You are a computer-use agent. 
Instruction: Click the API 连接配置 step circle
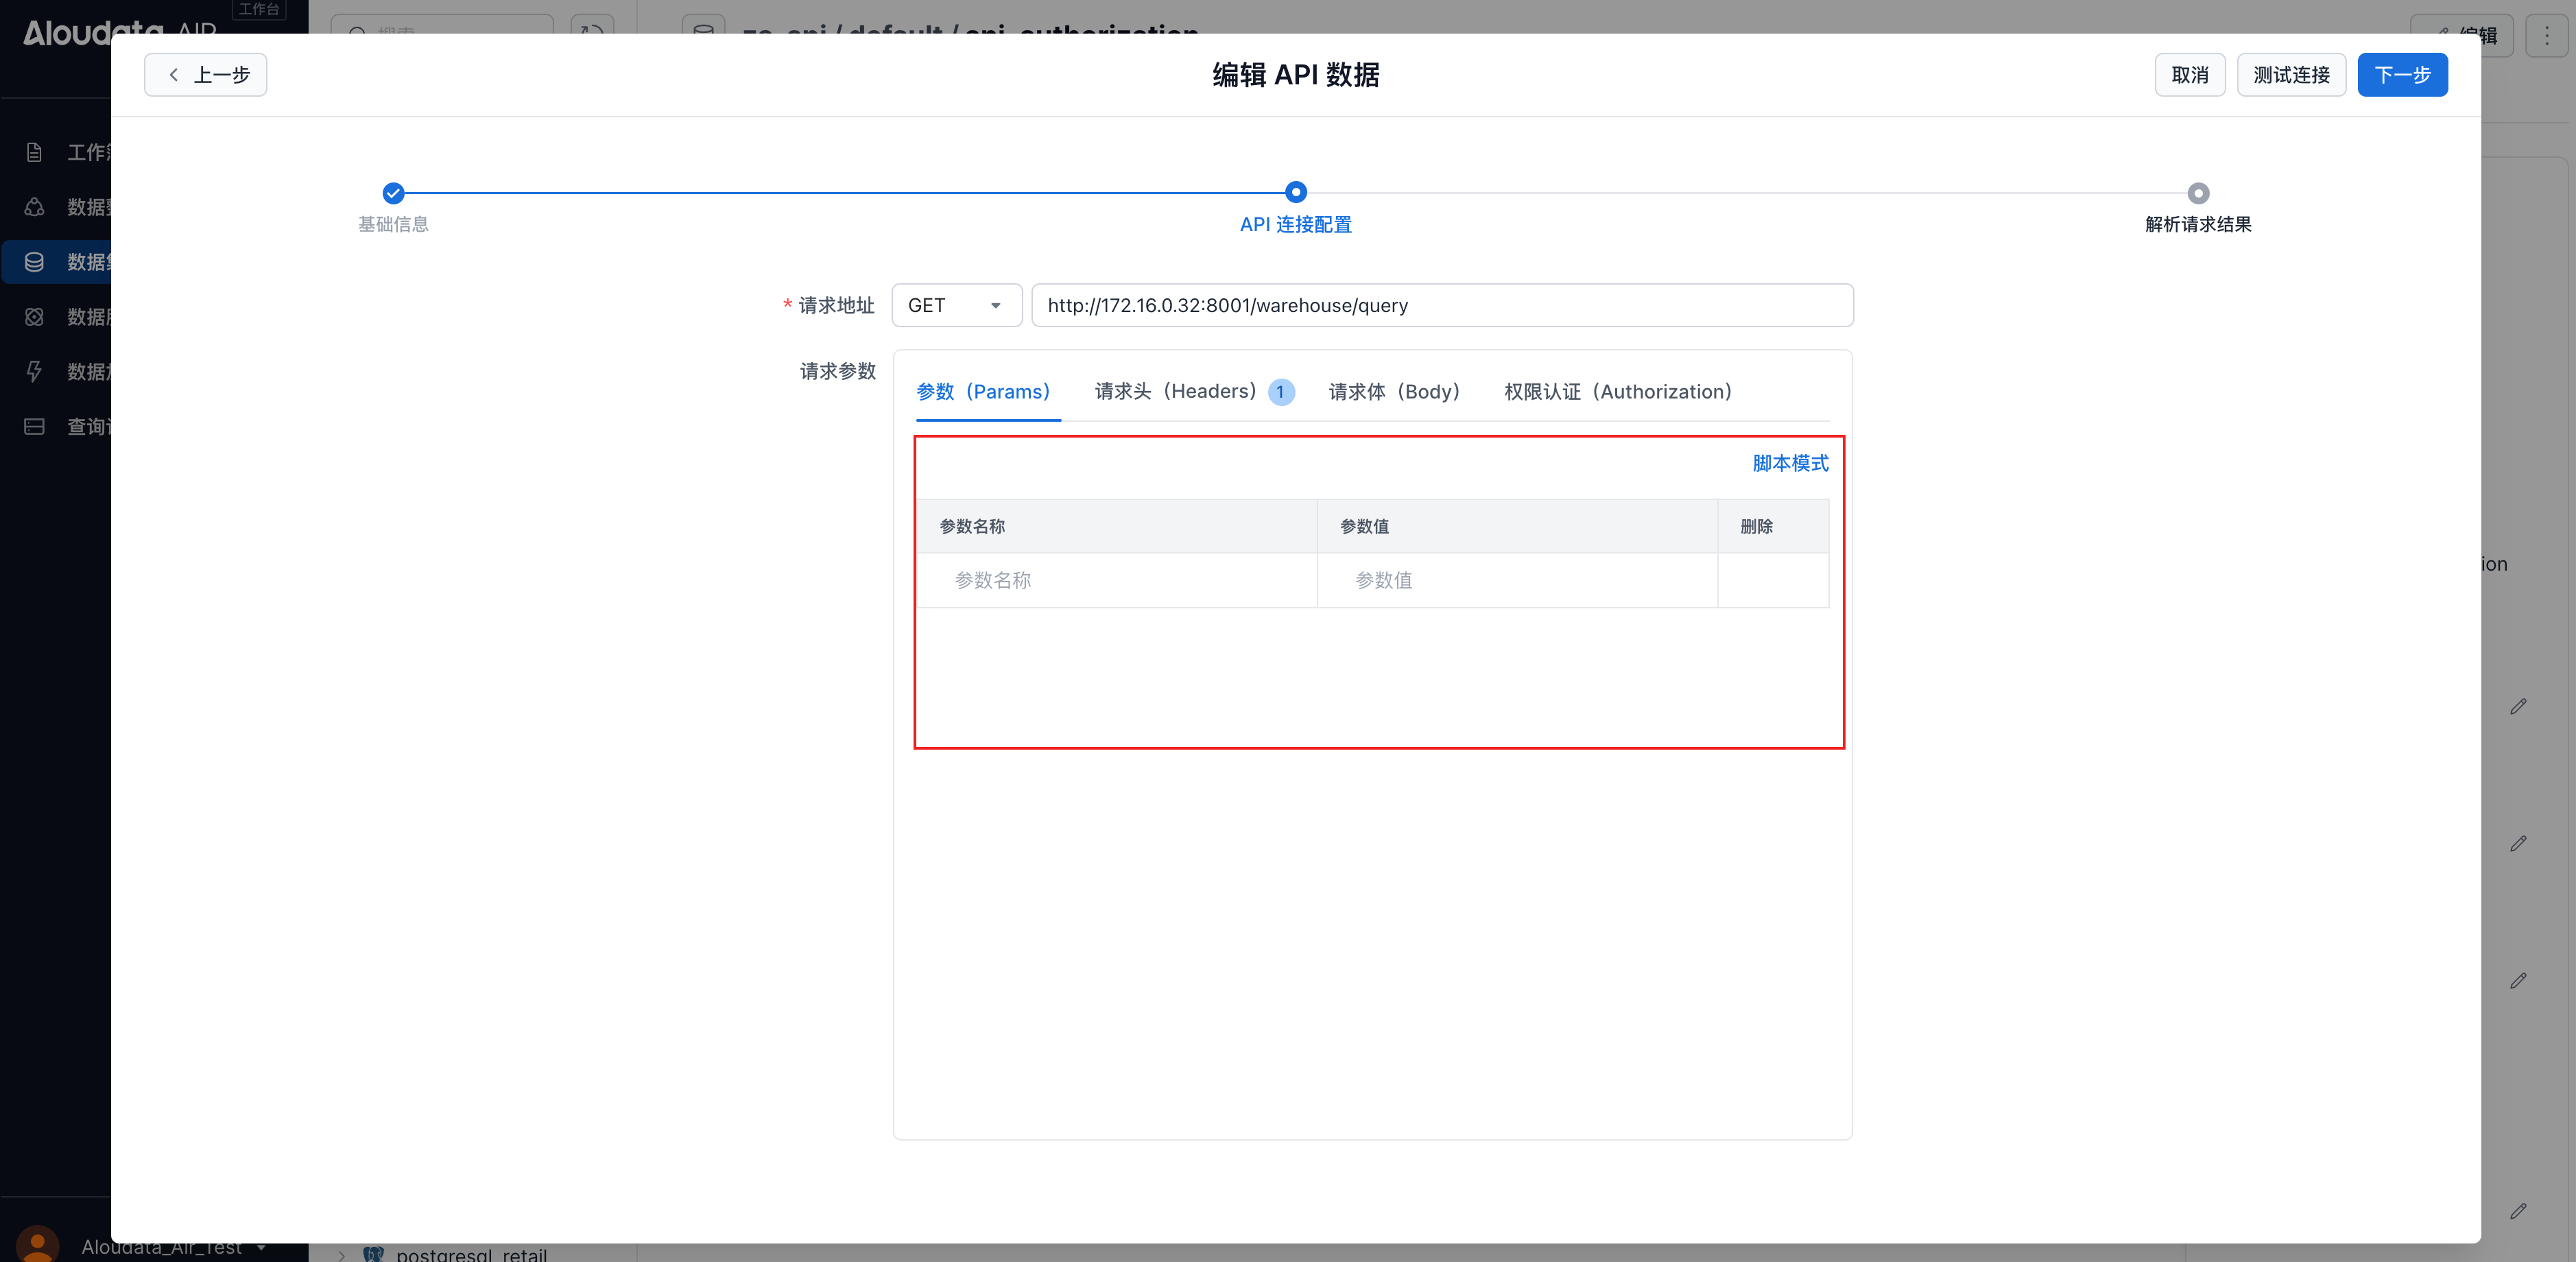pyautogui.click(x=1295, y=192)
